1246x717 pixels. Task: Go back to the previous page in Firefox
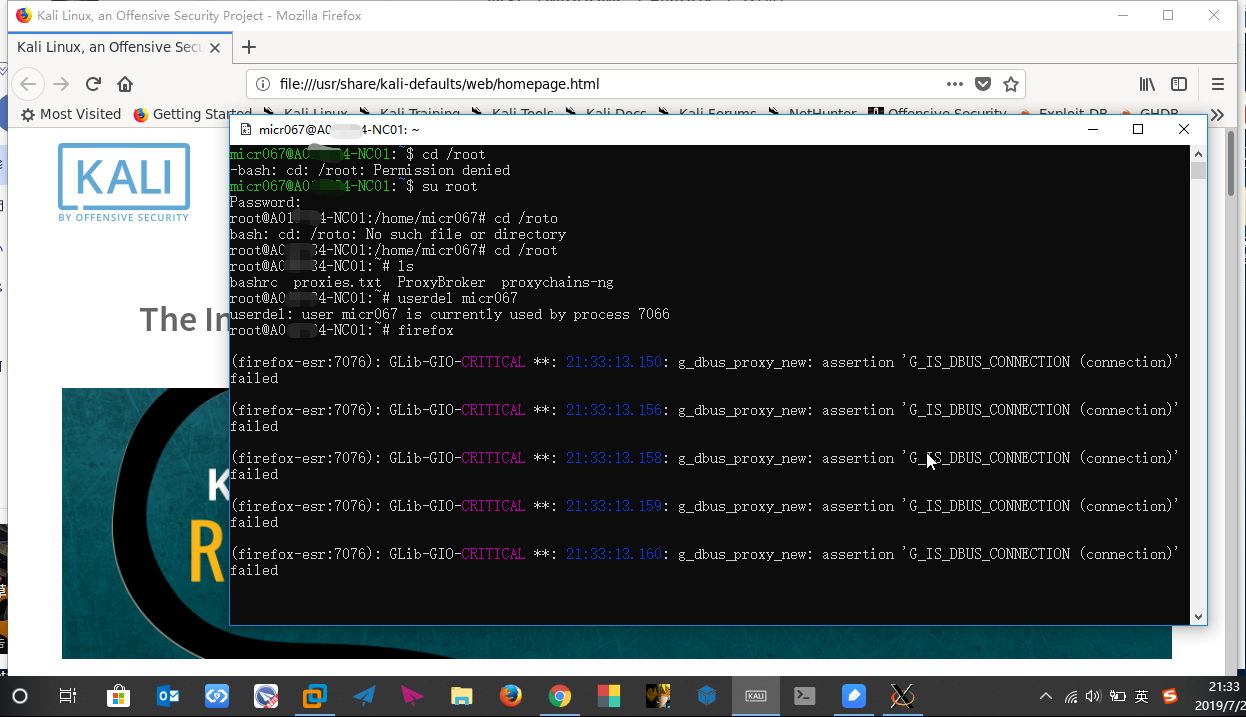pyautogui.click(x=29, y=84)
